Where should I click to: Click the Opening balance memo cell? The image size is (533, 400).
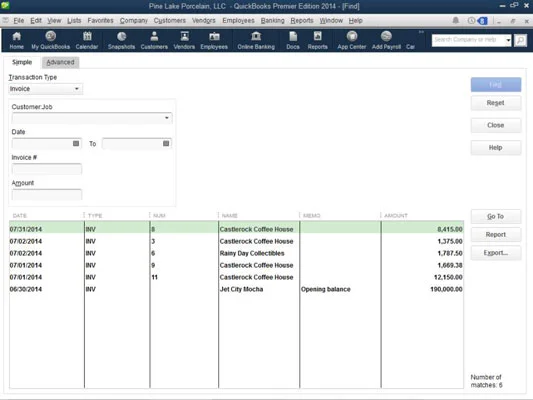[340, 289]
